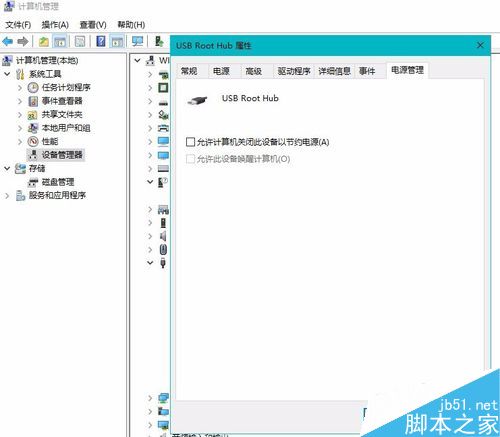Toggle the show/hide console tree icon
500x437 pixels.
(x=60, y=42)
